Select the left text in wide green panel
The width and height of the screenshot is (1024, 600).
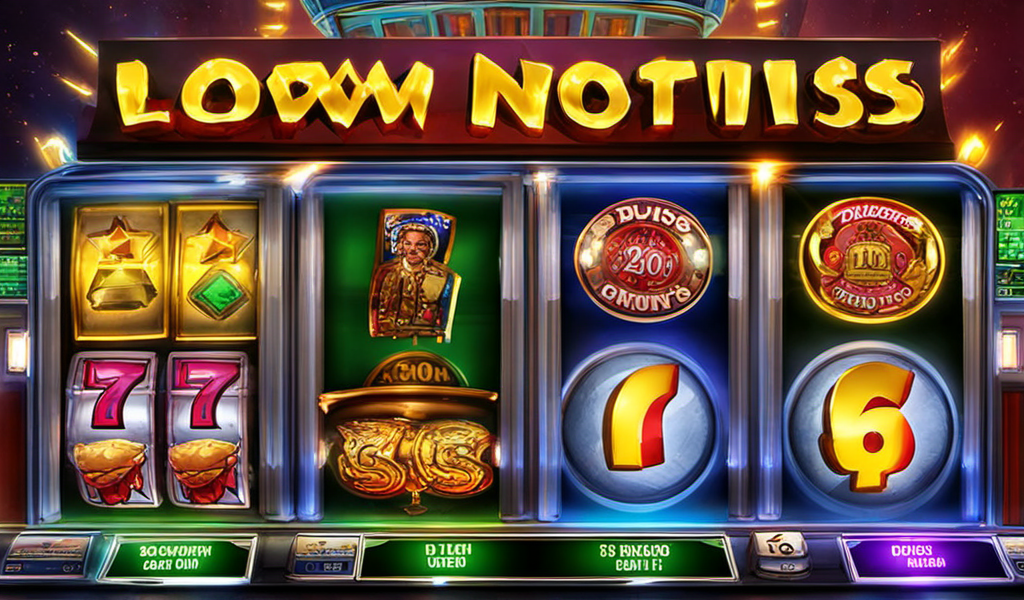[448, 557]
